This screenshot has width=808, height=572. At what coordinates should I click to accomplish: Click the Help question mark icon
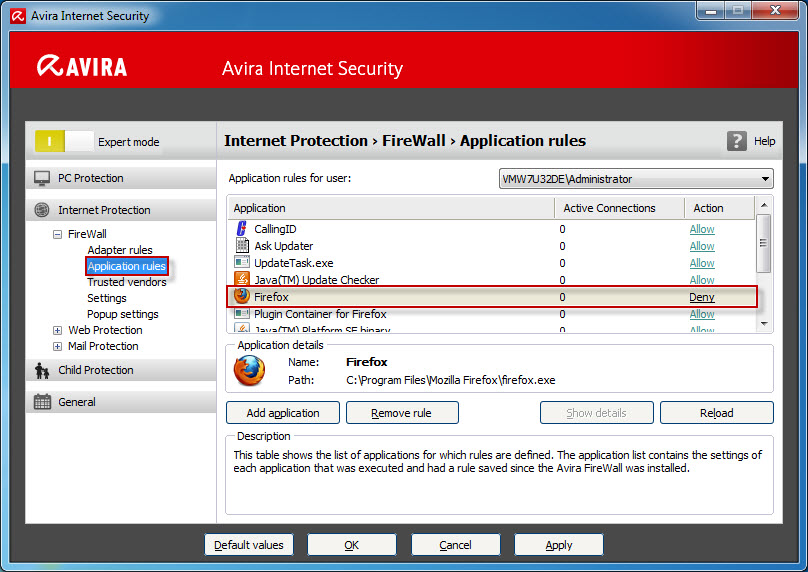[736, 141]
